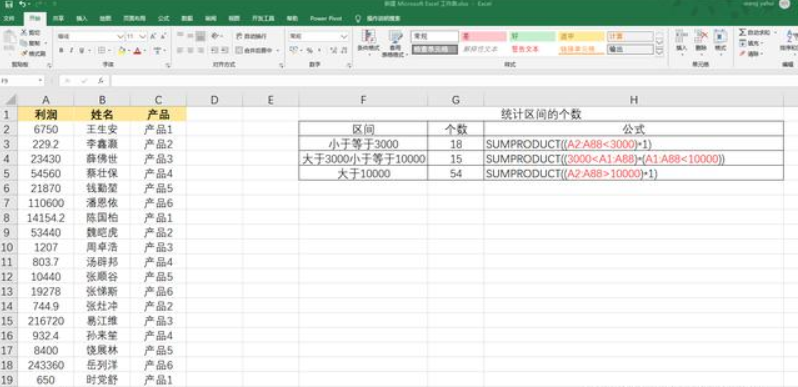This screenshot has height=387, width=798.
Task: Expand fill color palette arrow
Action: click(128, 50)
